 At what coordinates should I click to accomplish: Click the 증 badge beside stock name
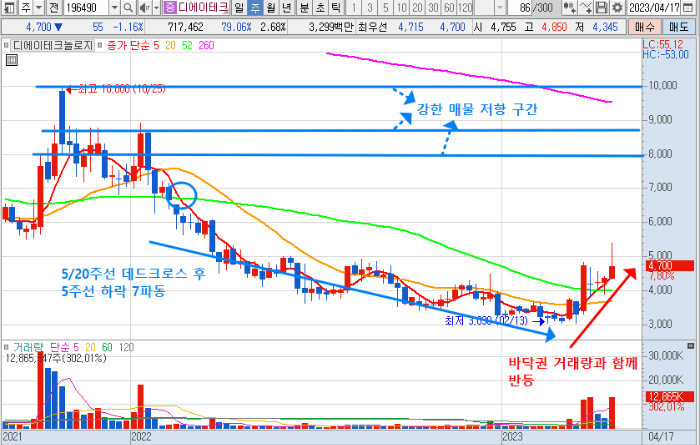click(169, 7)
